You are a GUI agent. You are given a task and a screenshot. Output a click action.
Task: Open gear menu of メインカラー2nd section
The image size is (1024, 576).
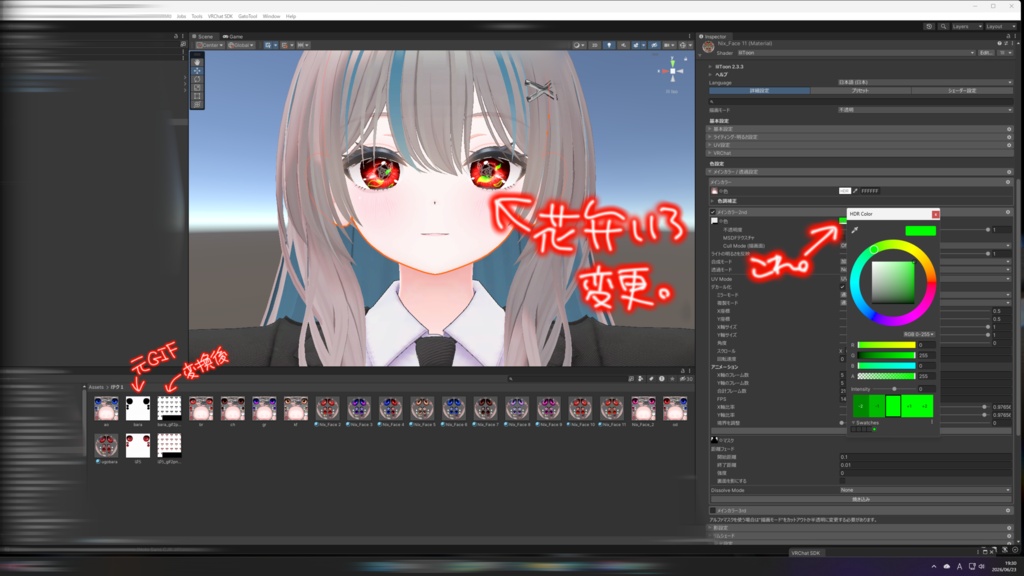1008,212
